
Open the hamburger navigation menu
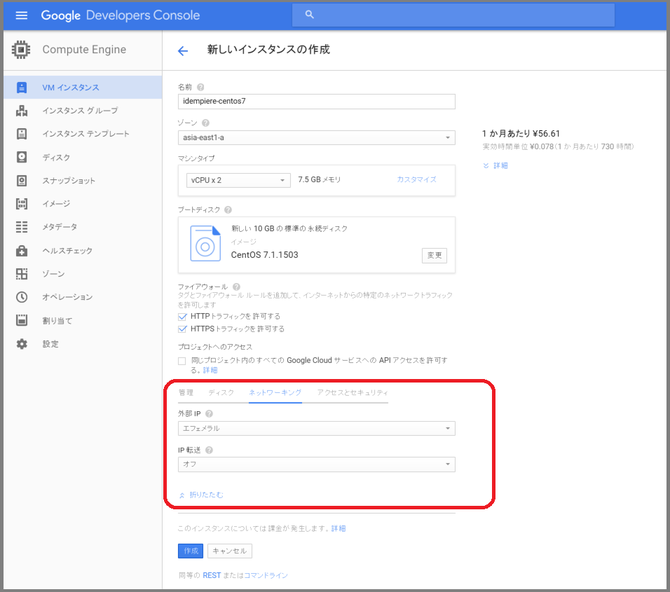[x=21, y=15]
